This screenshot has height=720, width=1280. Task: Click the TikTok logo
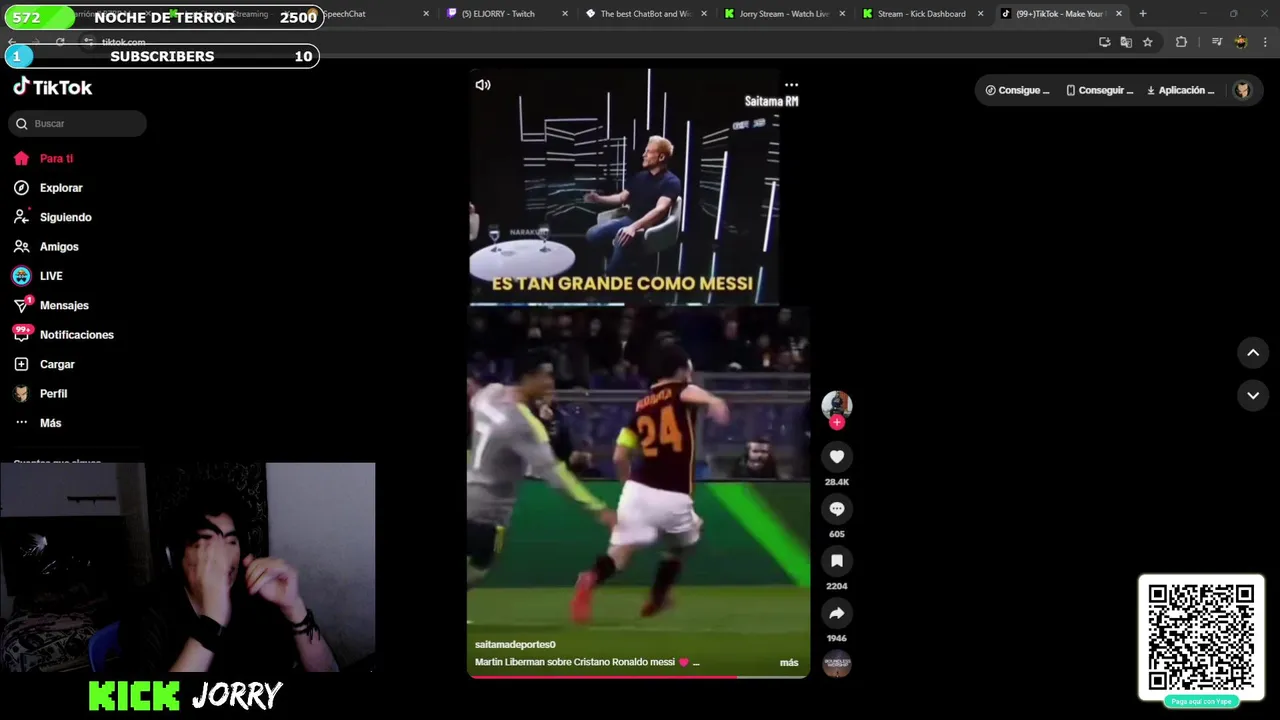[52, 87]
